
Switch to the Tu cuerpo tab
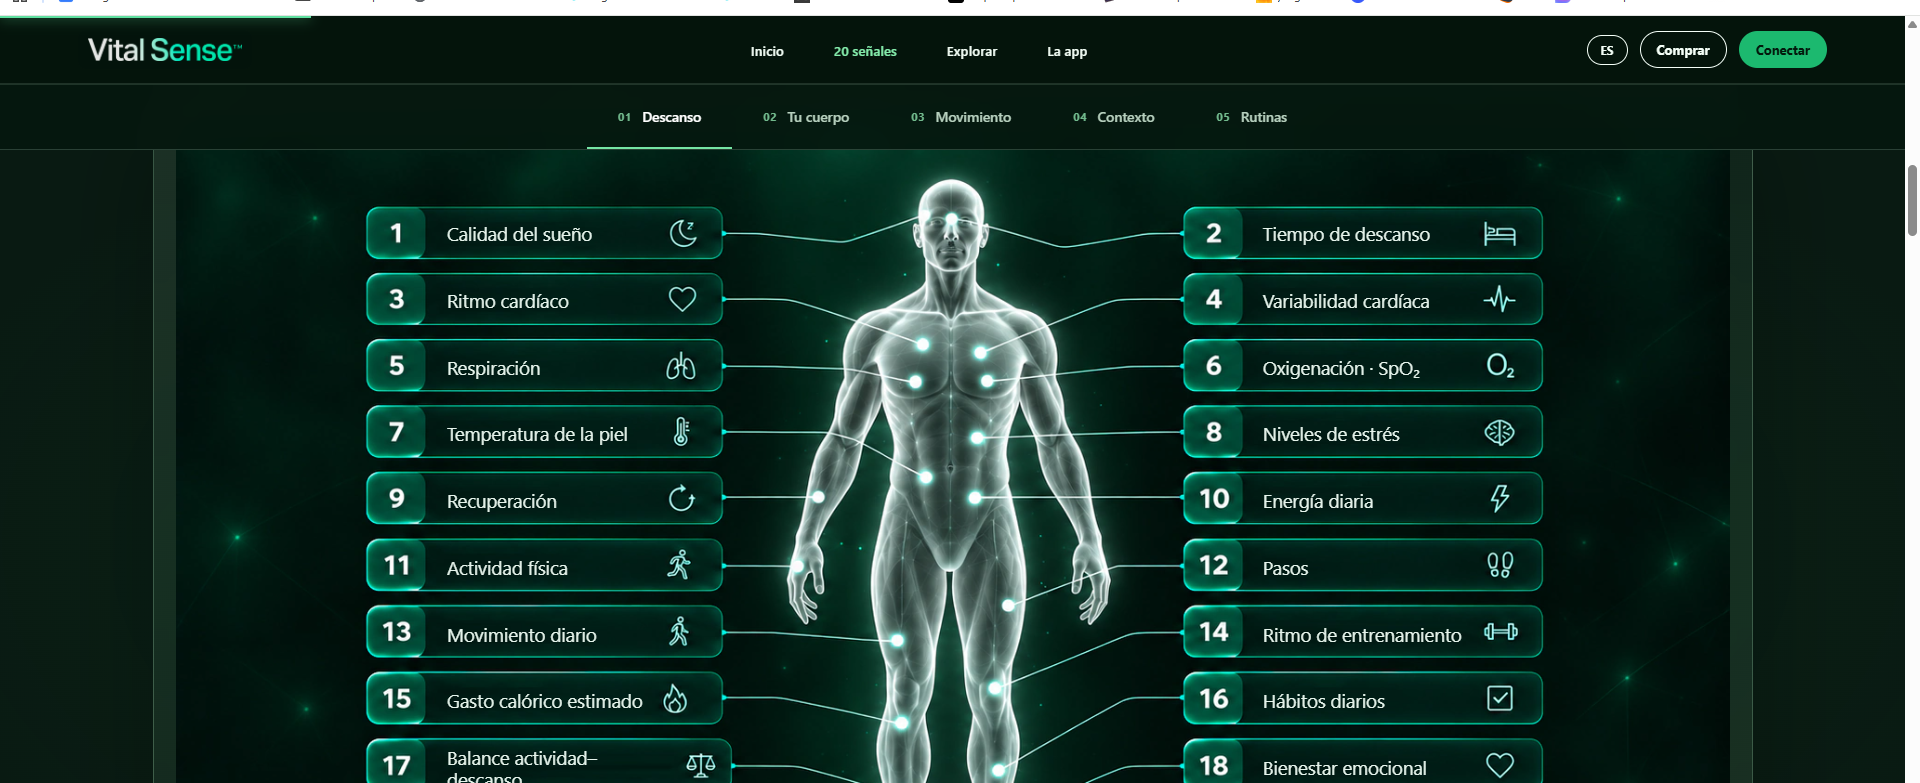(806, 117)
